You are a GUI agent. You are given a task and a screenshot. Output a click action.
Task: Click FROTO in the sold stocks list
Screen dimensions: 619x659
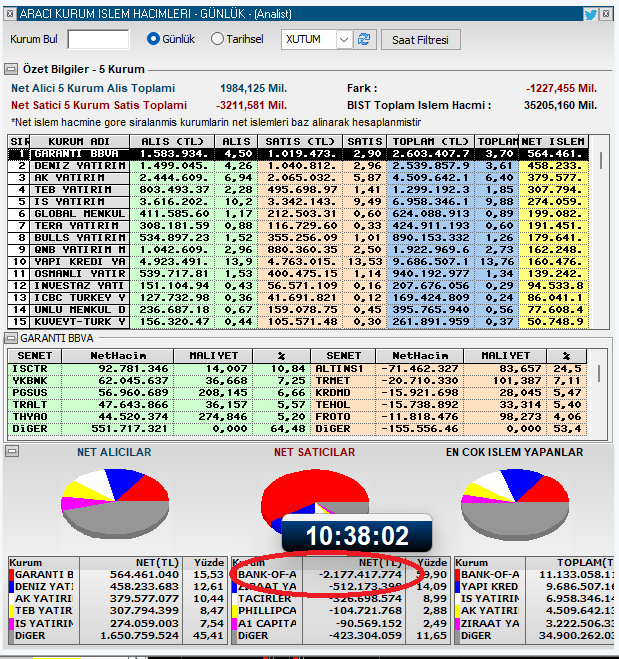pos(333,416)
